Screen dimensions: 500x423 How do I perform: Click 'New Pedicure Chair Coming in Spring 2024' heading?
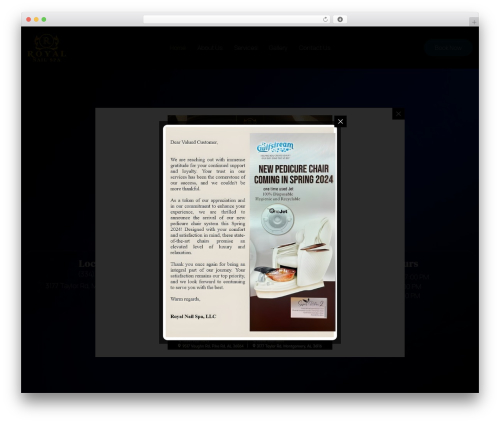point(293,174)
